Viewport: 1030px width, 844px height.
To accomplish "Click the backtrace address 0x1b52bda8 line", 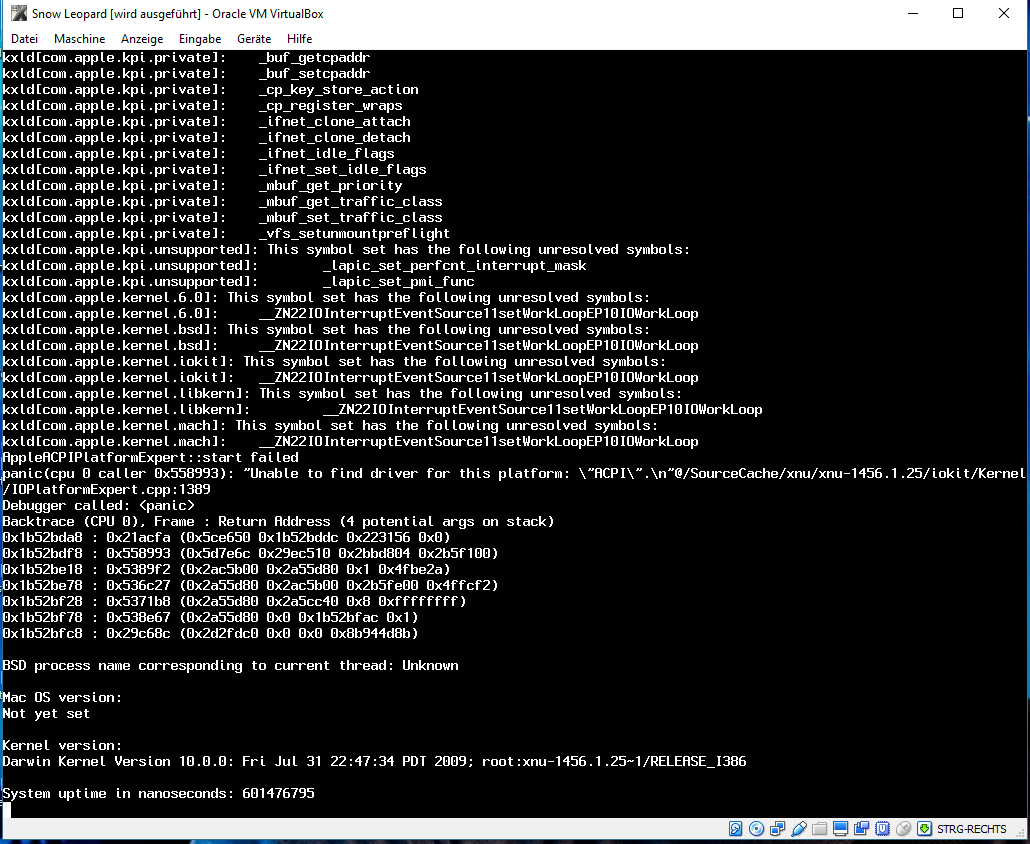I will coord(227,537).
